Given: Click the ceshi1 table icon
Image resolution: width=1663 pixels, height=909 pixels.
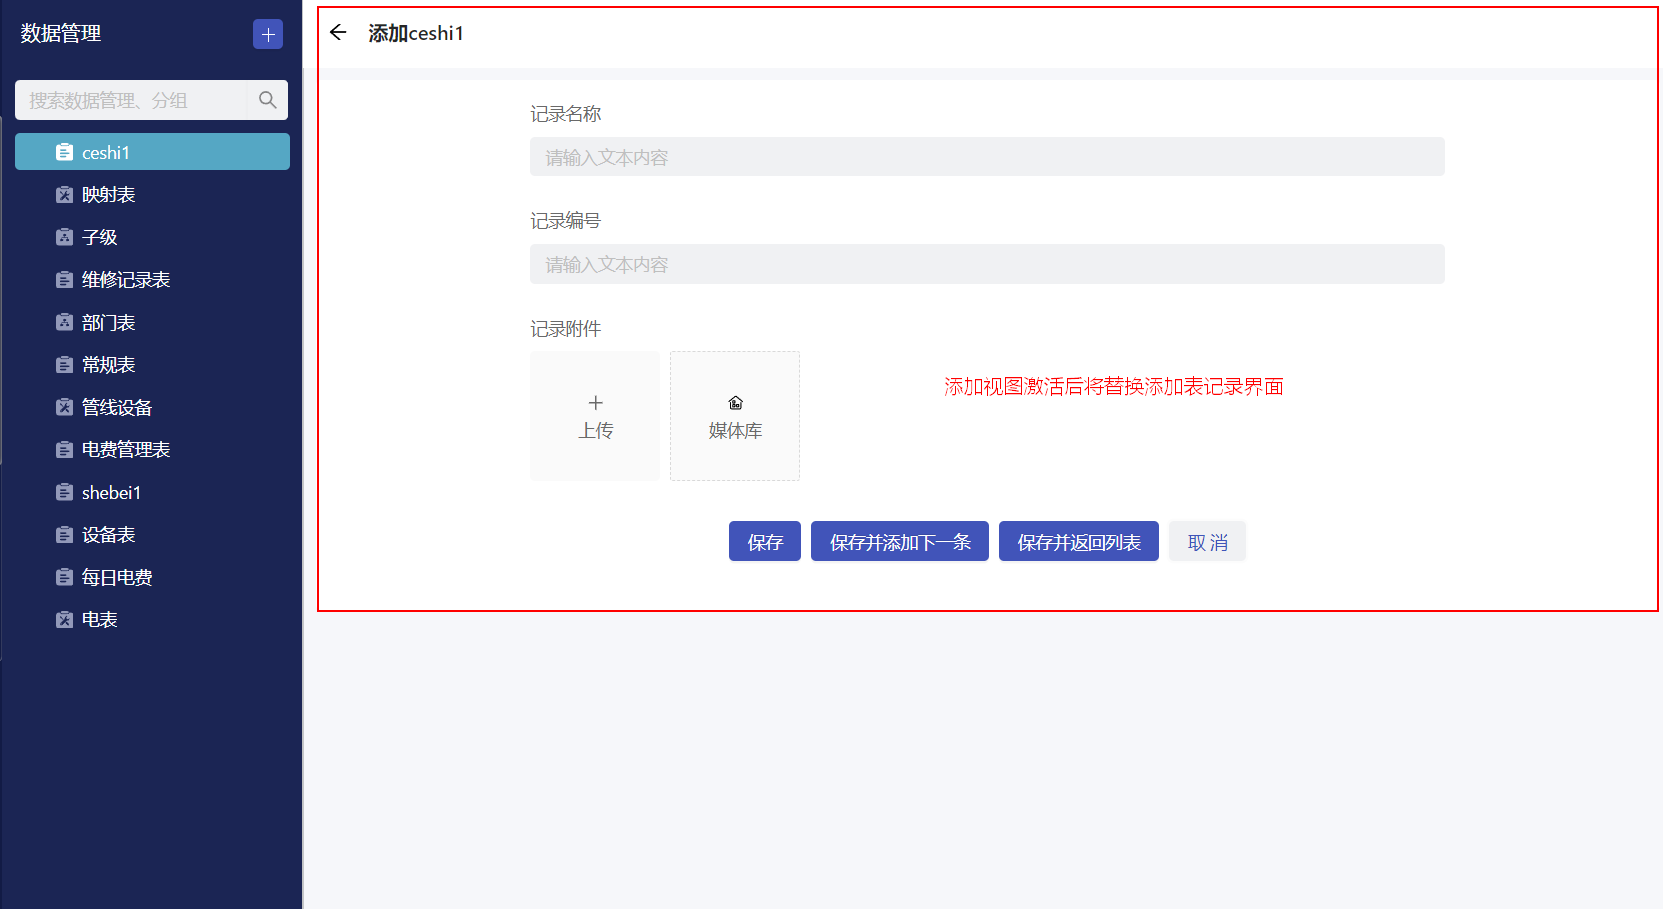Looking at the screenshot, I should coord(64,152).
